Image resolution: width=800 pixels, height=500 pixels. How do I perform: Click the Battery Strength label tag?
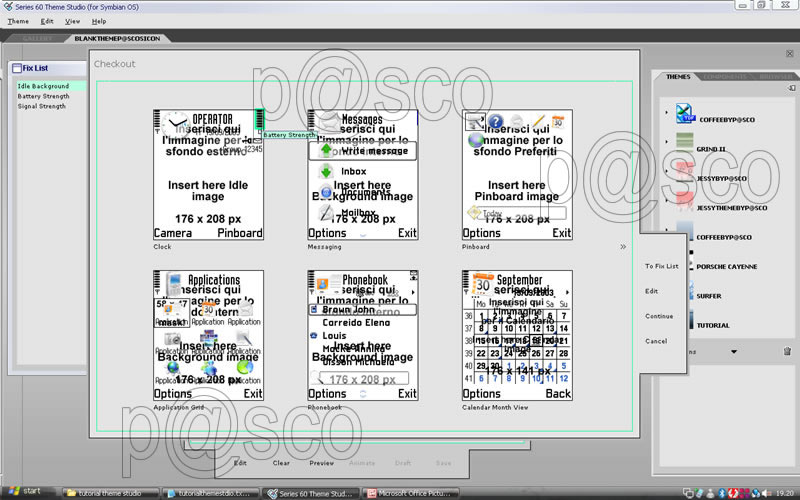[289, 135]
